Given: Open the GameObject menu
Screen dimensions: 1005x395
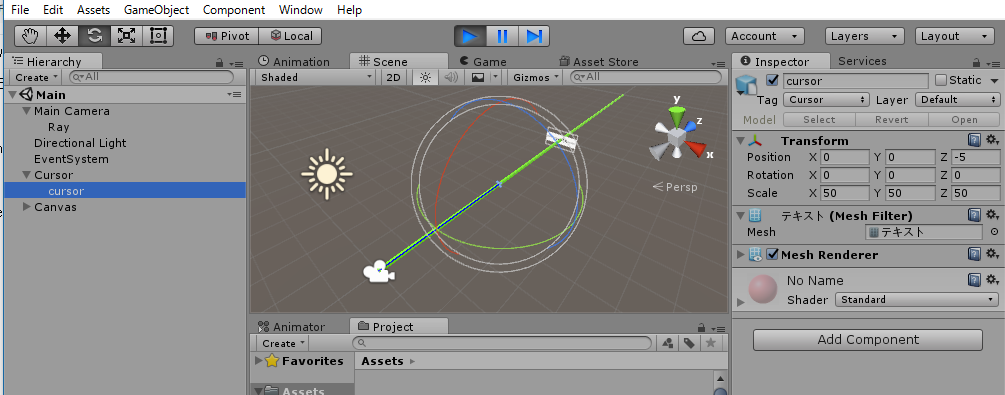Looking at the screenshot, I should [x=156, y=10].
